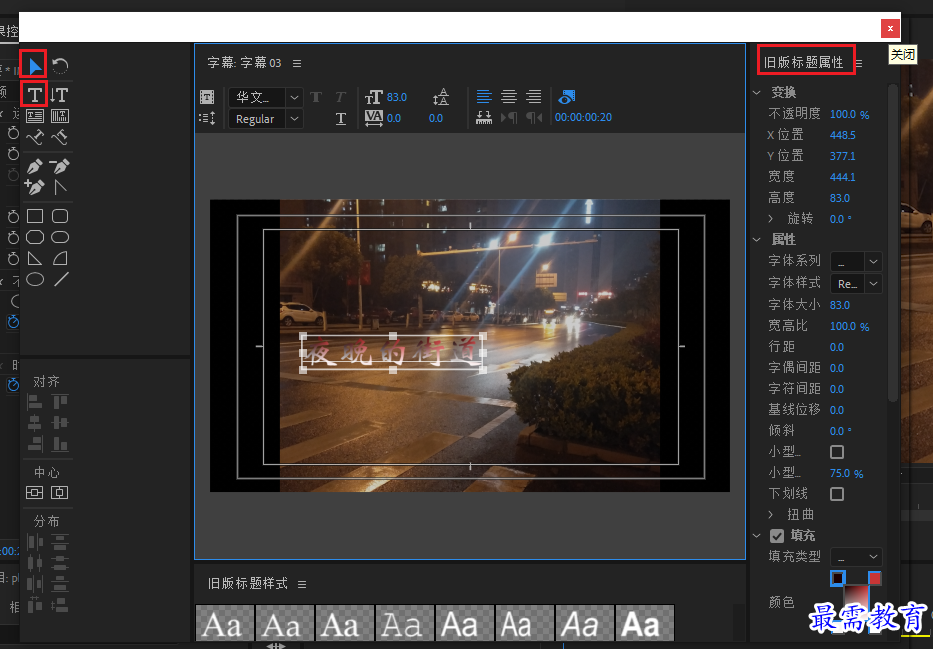Image resolution: width=933 pixels, height=649 pixels.
Task: Toggle the show background video icon
Action: click(566, 96)
